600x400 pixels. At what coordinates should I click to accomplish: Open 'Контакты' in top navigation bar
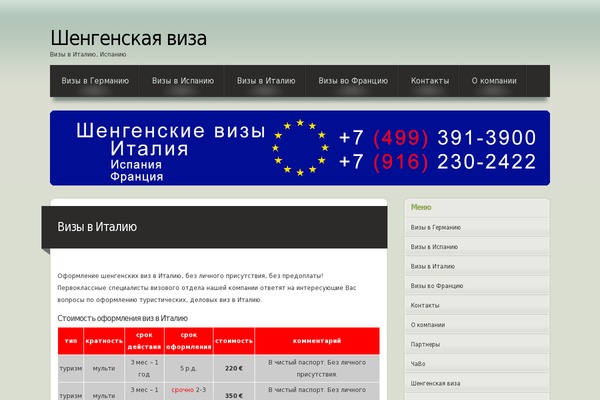[430, 81]
